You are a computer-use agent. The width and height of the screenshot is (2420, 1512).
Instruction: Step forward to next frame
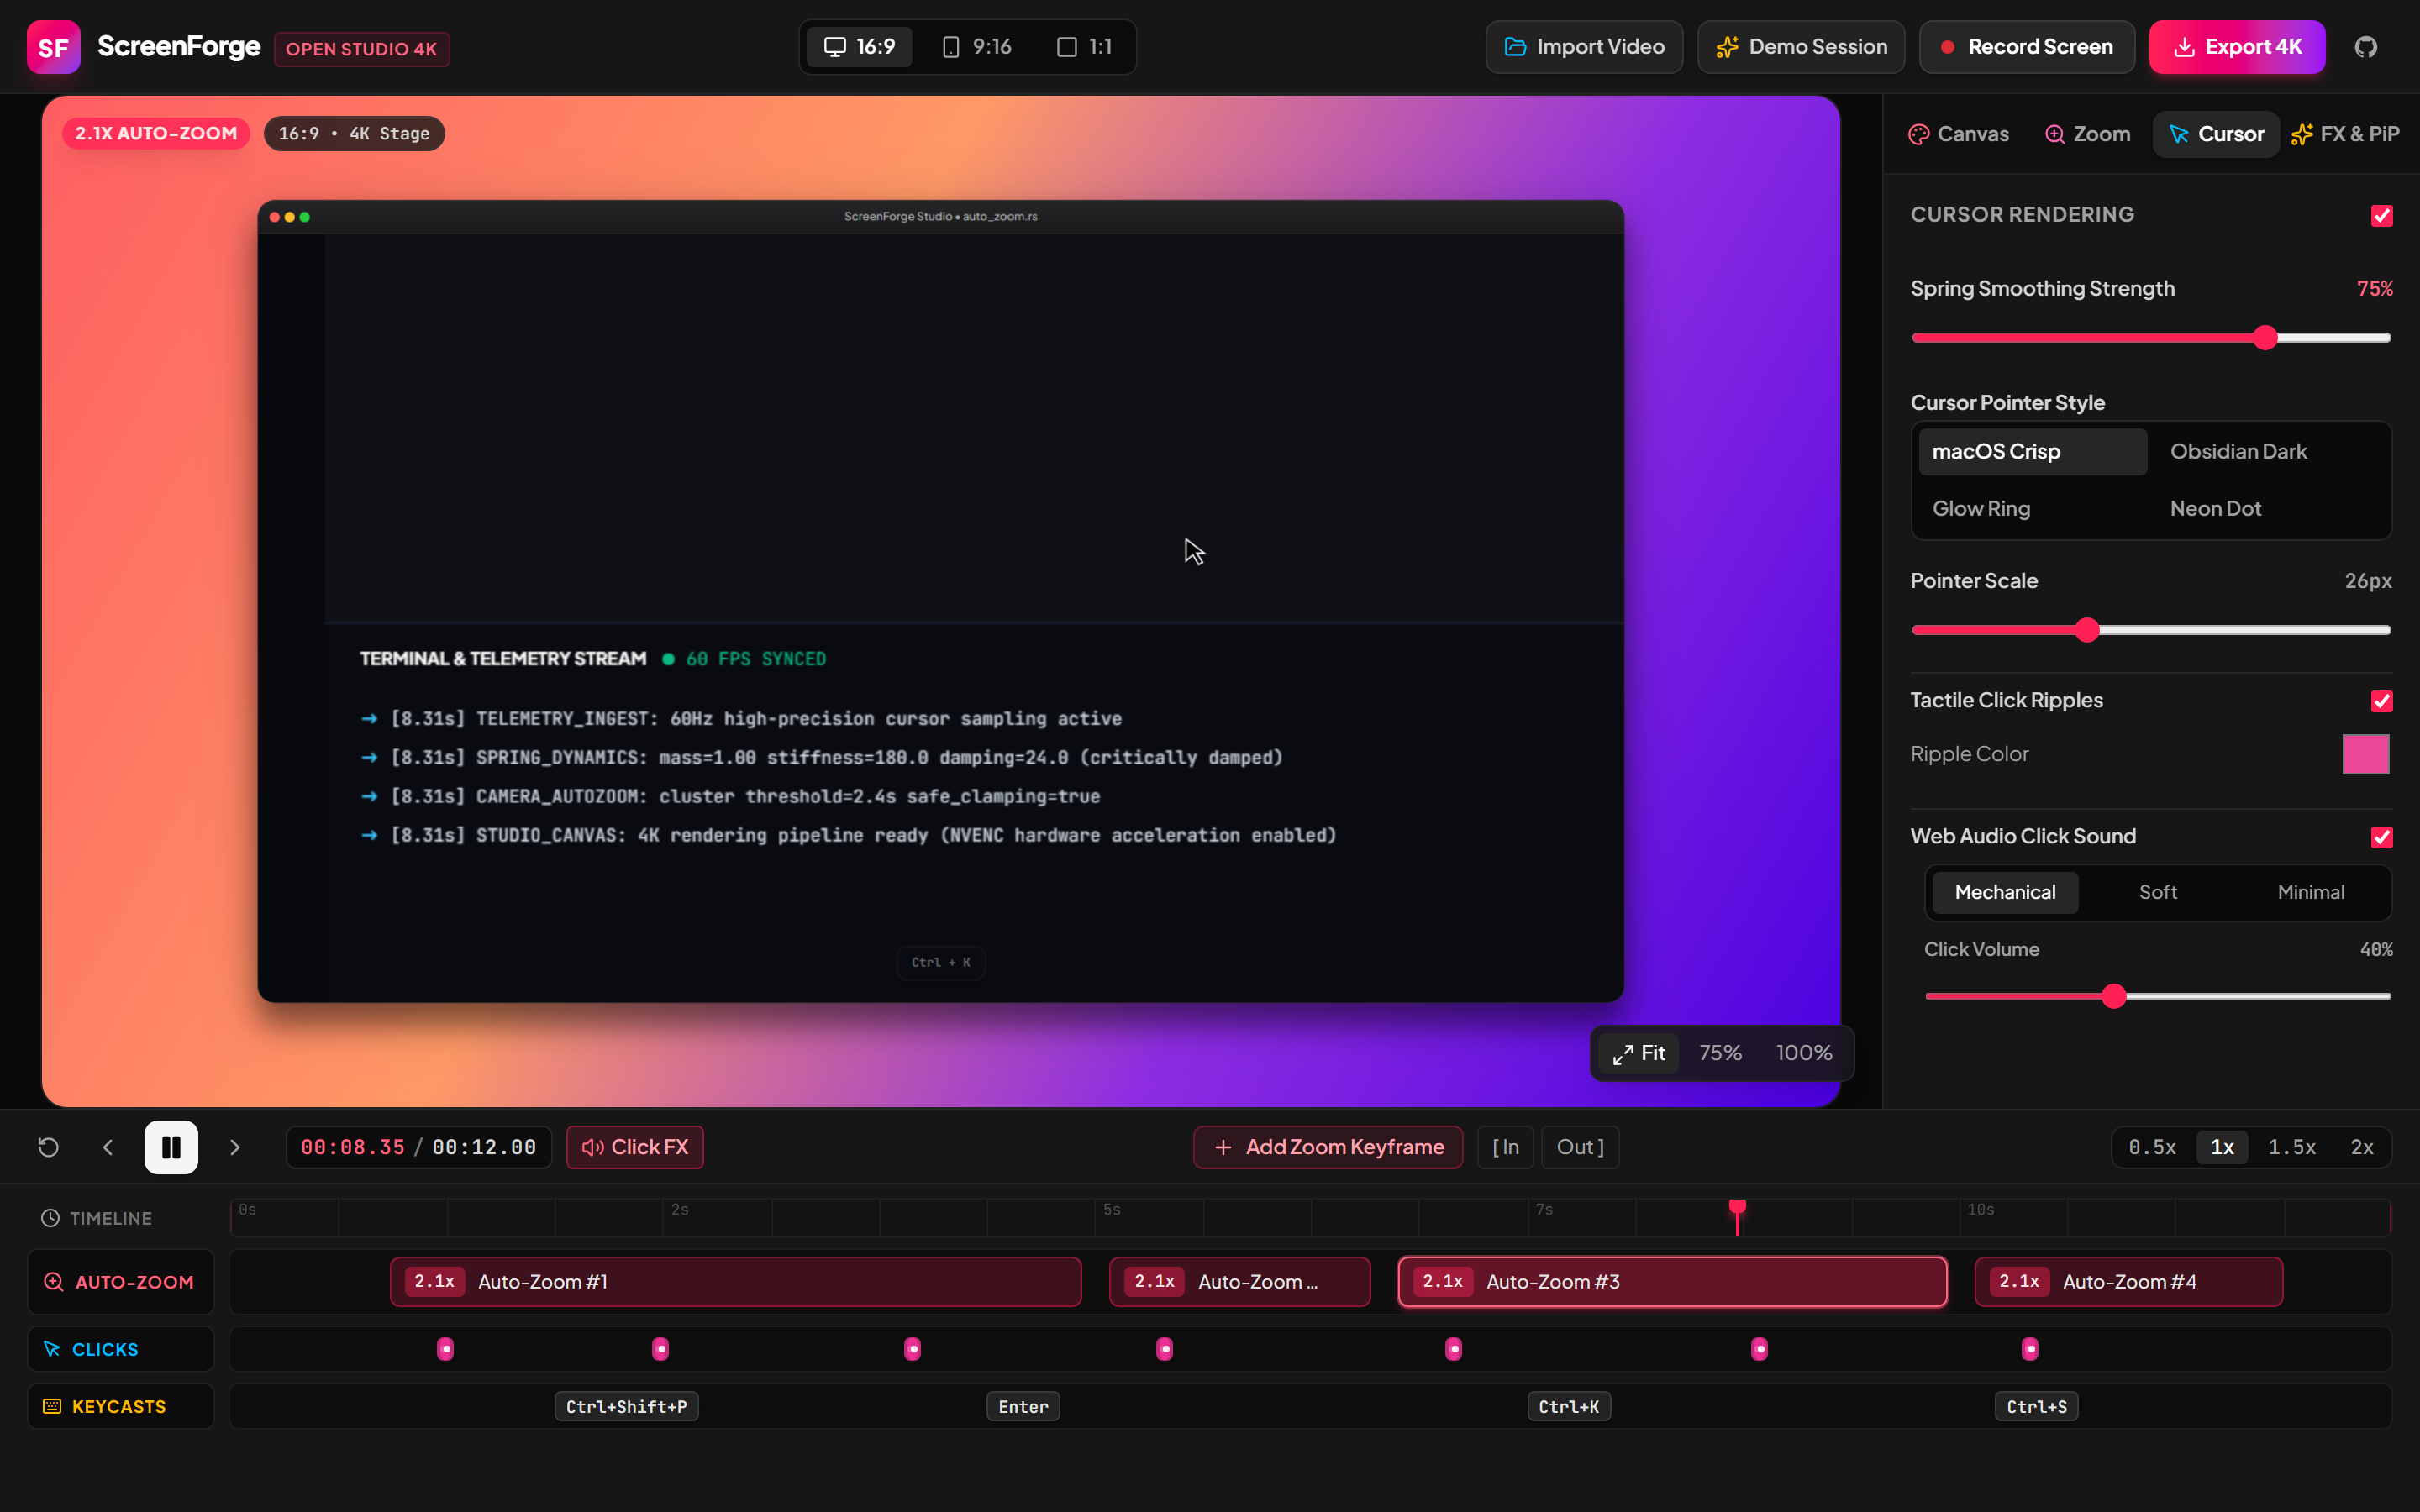[x=235, y=1147]
